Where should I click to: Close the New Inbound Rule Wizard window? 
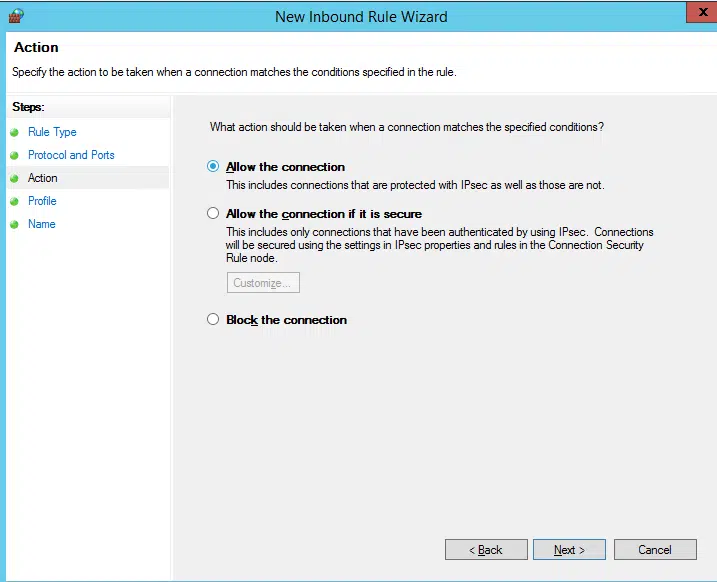click(x=703, y=12)
